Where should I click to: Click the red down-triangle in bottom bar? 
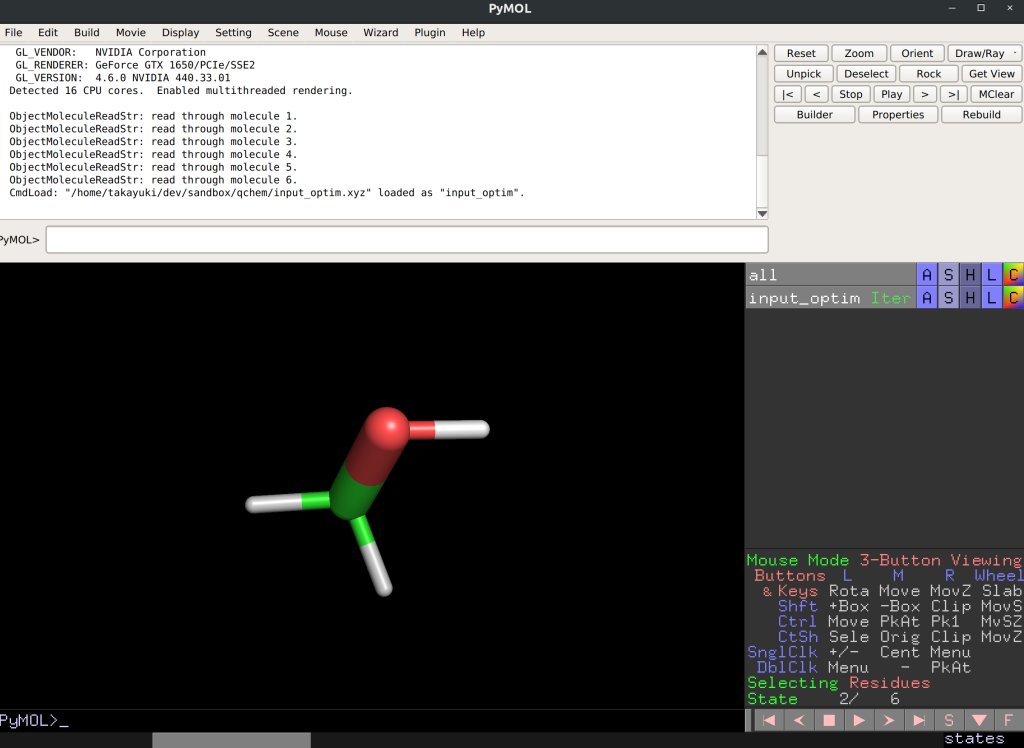pyautogui.click(x=979, y=720)
